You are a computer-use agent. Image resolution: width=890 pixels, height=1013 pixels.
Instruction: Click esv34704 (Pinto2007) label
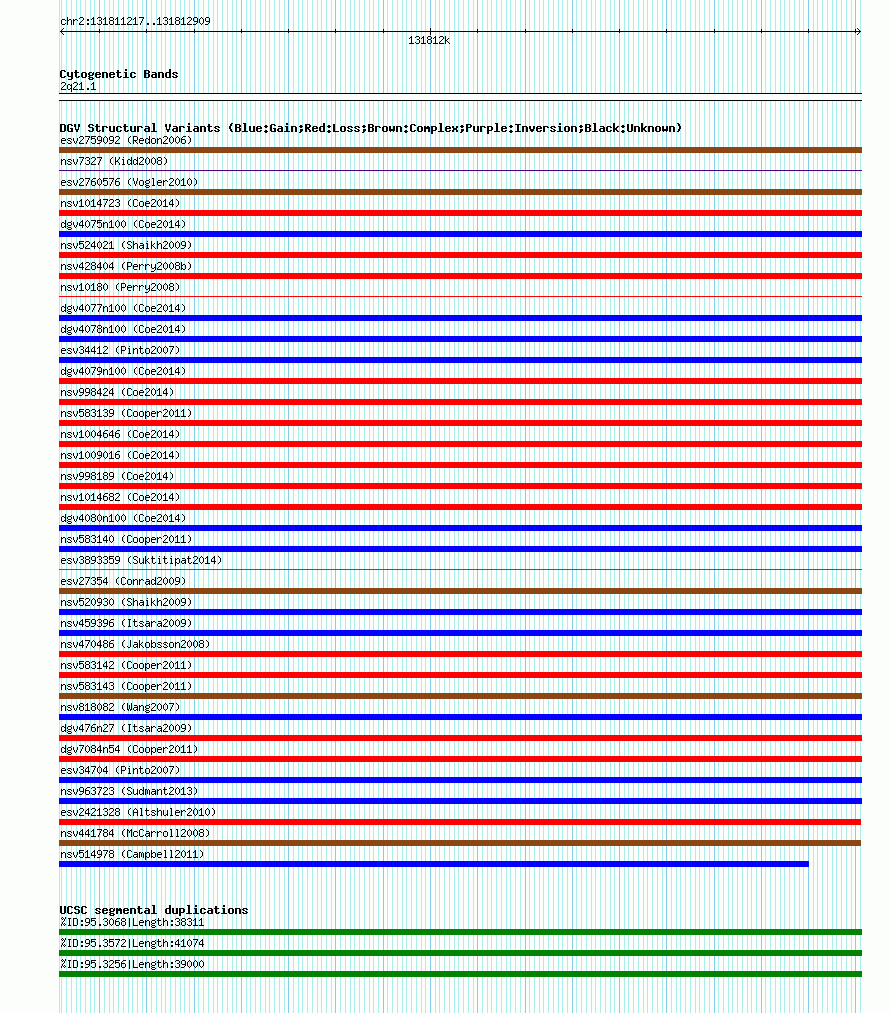[120, 770]
